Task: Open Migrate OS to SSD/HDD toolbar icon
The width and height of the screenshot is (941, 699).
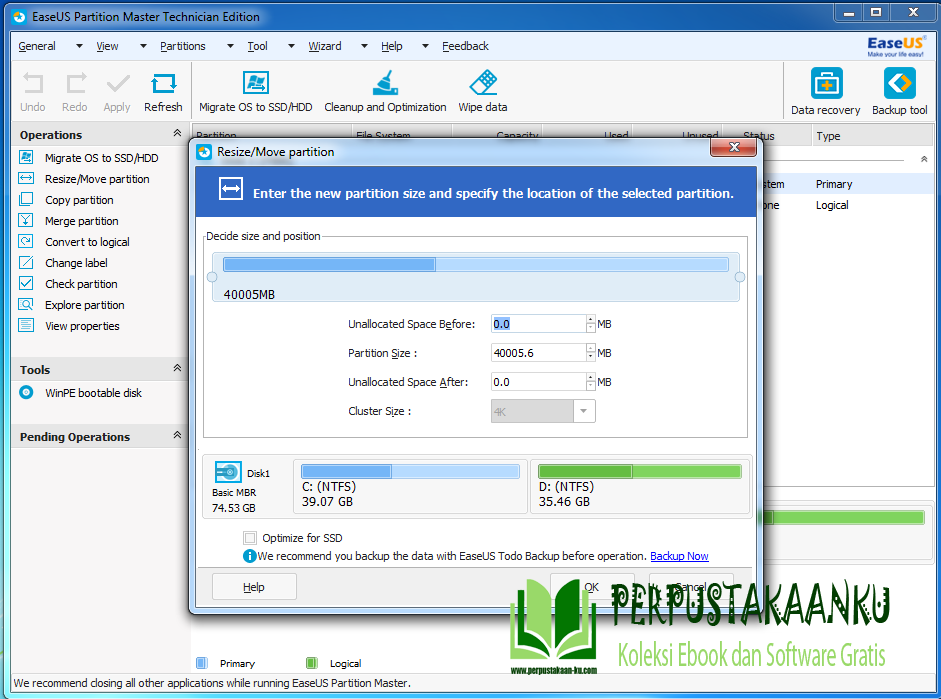Action: 256,83
